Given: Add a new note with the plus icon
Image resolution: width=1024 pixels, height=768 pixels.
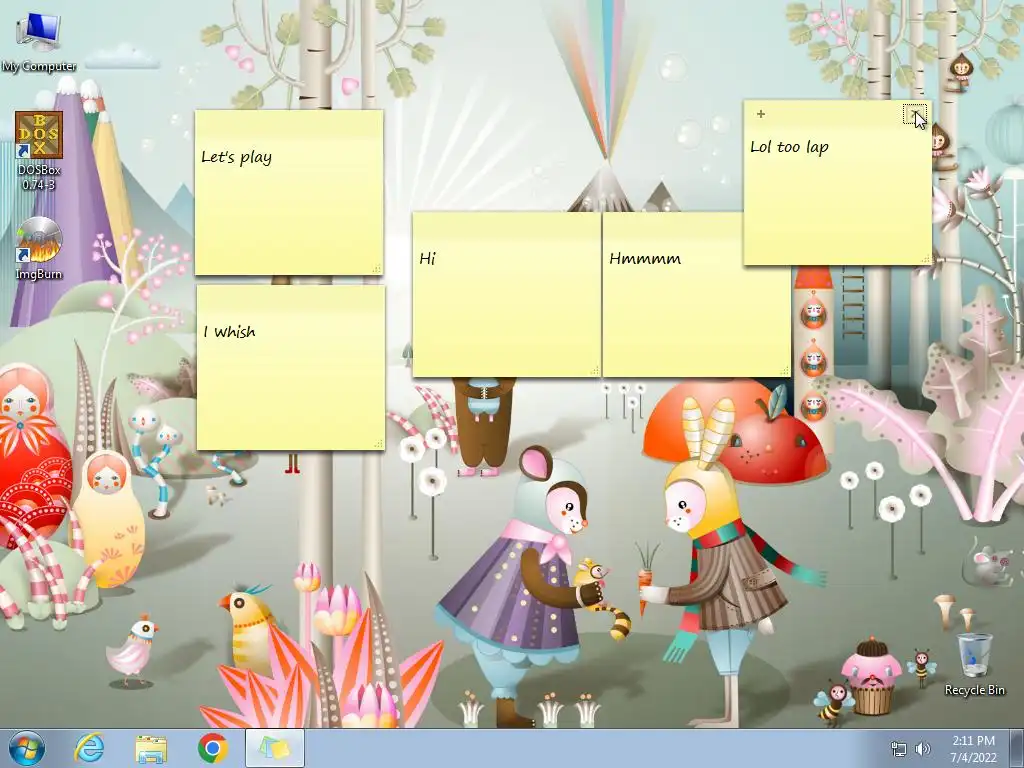Looking at the screenshot, I should point(760,114).
